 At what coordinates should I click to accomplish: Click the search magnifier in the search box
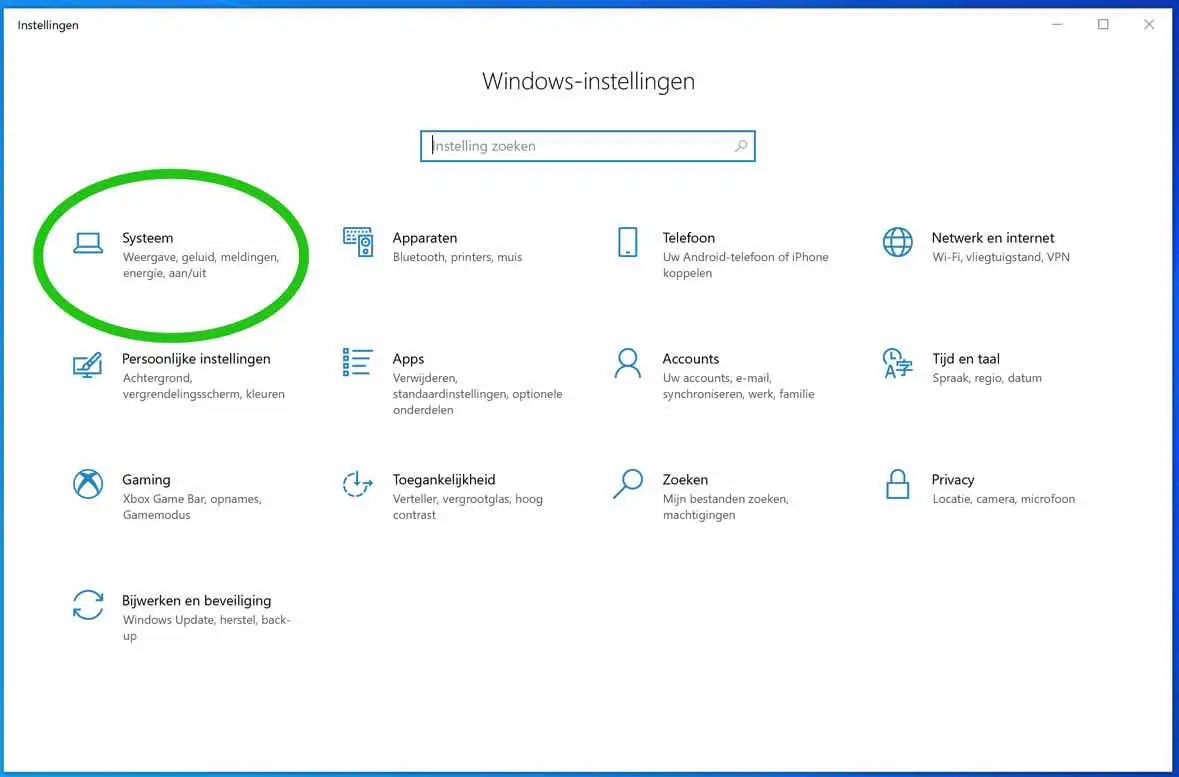pyautogui.click(x=741, y=146)
